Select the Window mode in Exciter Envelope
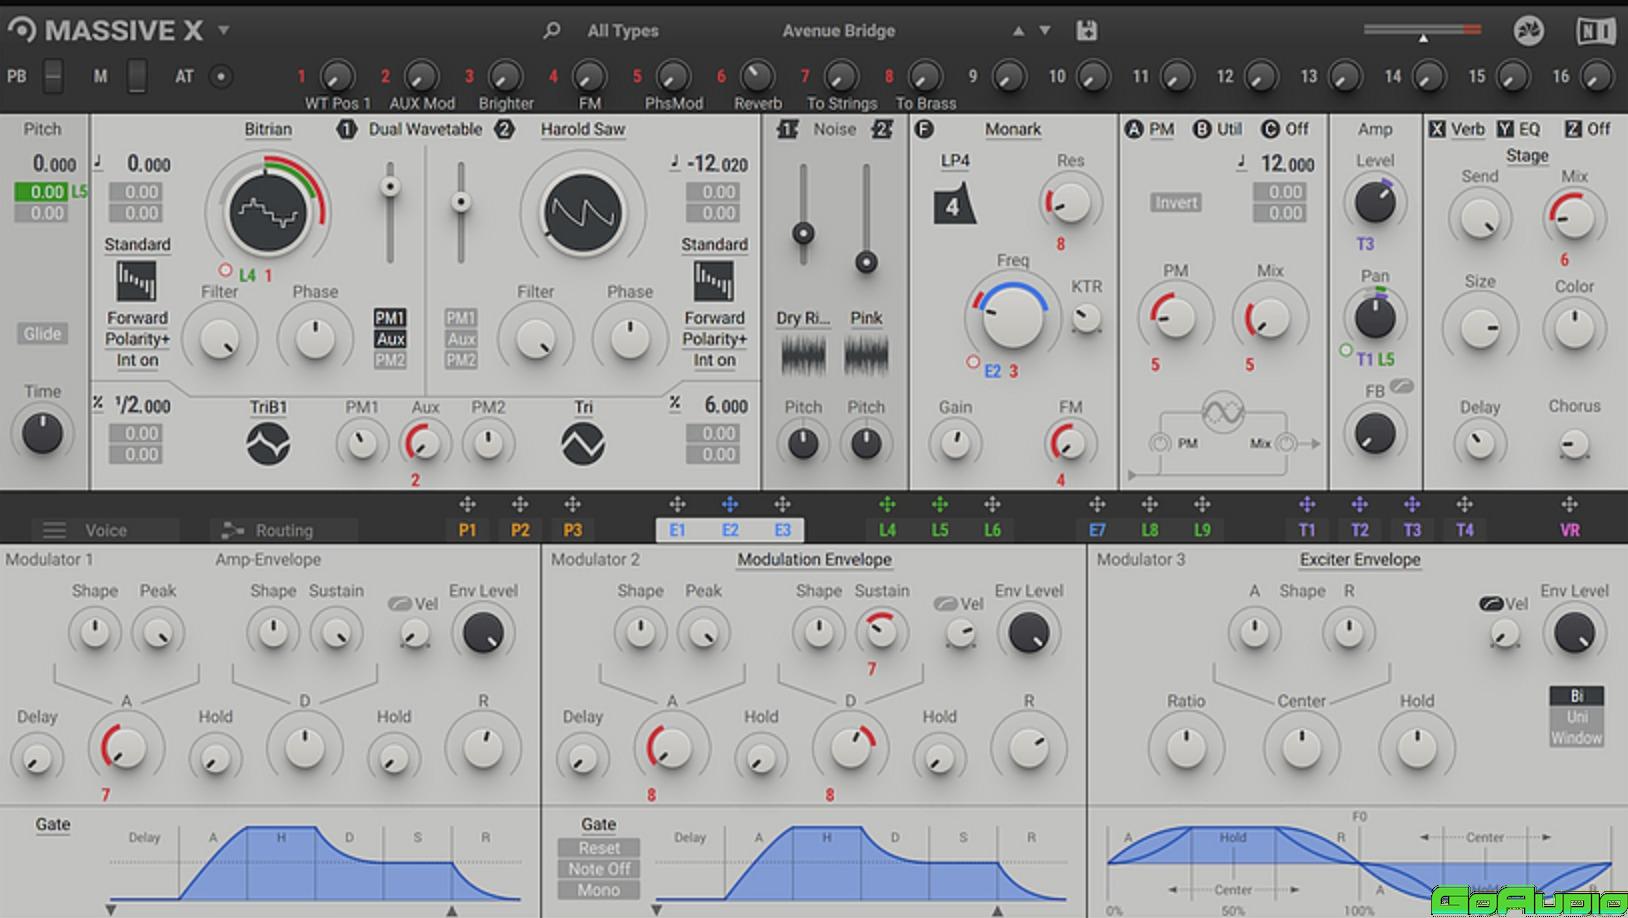The image size is (1628, 918). coord(1576,738)
